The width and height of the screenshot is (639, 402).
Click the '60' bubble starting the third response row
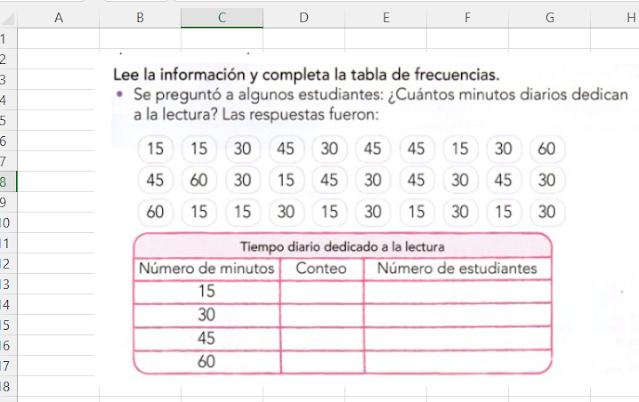[x=155, y=212]
